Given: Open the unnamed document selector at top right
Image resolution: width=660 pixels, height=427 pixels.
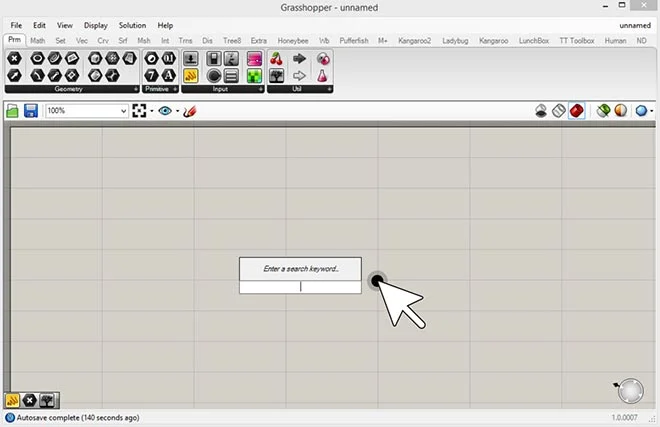Looking at the screenshot, I should point(635,25).
